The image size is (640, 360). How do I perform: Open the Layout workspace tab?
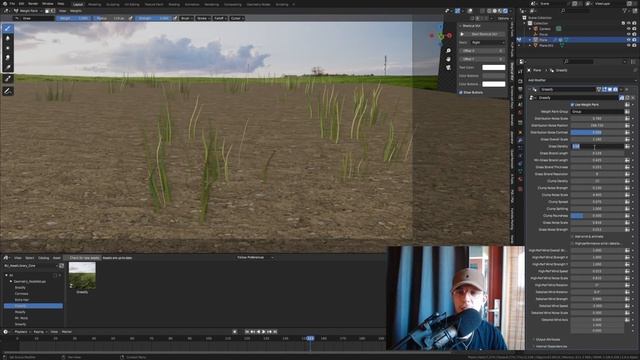[78, 4]
